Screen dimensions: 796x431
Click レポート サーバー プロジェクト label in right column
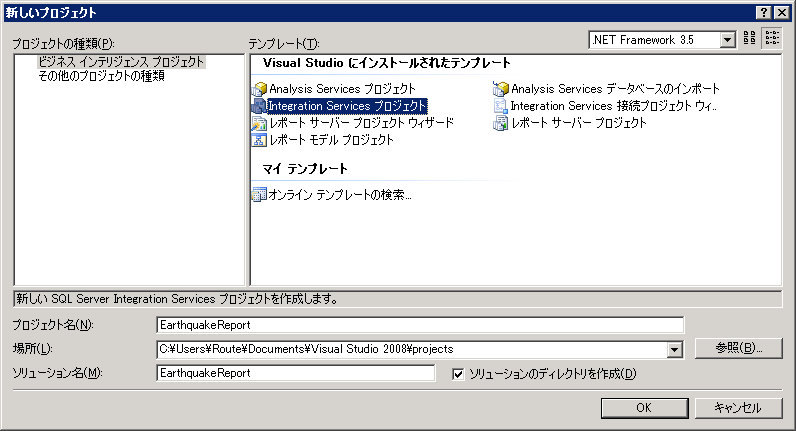point(579,123)
